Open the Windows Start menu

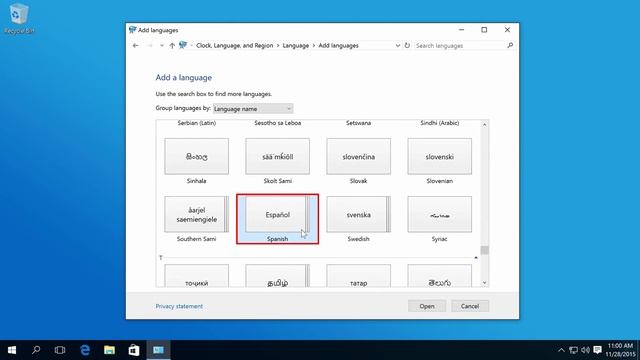pyautogui.click(x=12, y=350)
